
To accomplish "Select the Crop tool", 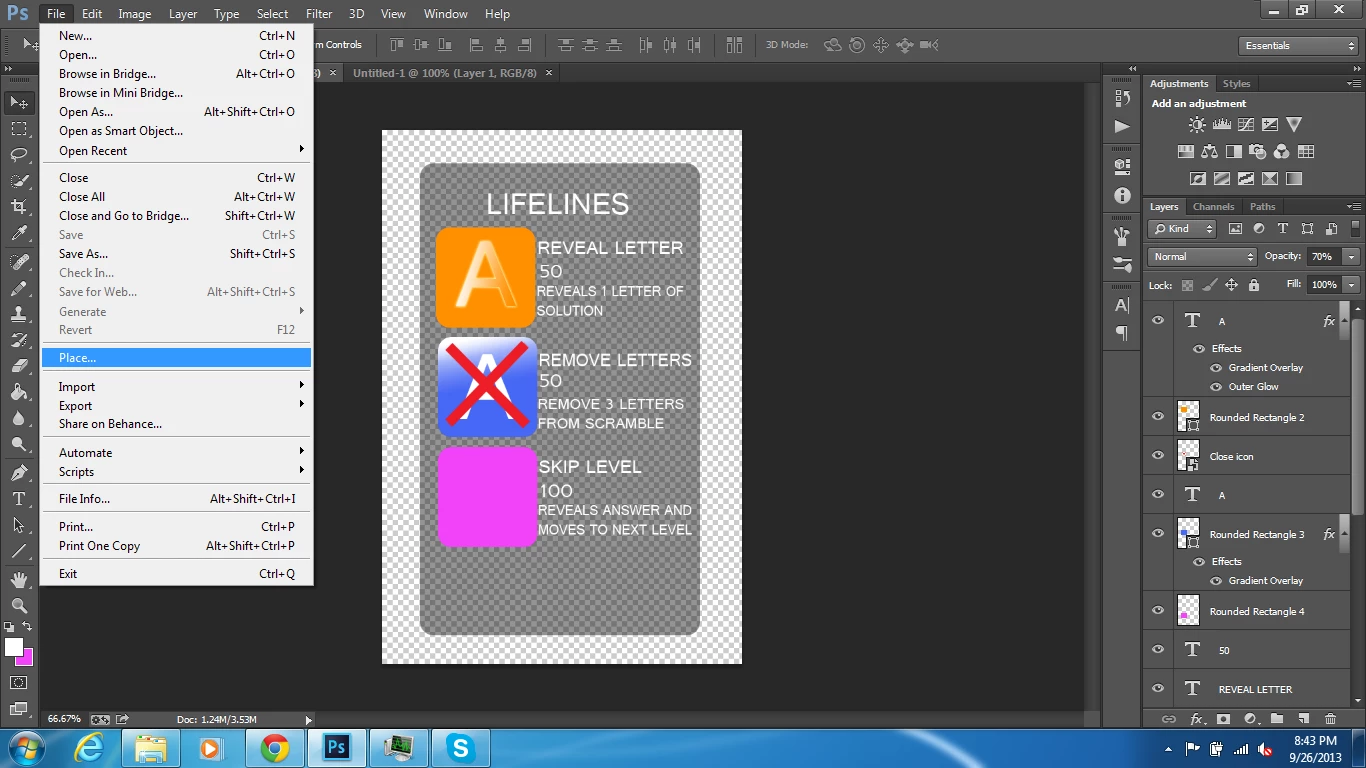I will click(x=19, y=207).
